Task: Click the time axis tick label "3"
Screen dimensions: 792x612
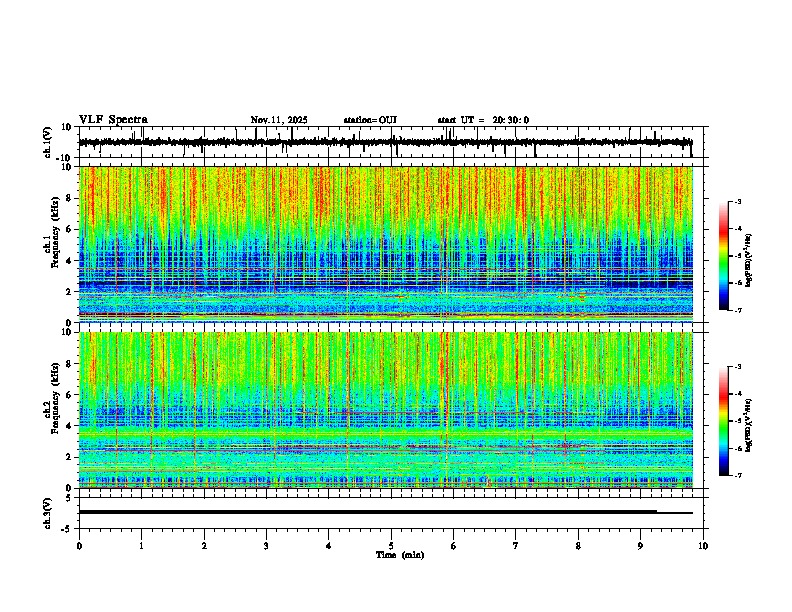Action: (x=266, y=546)
